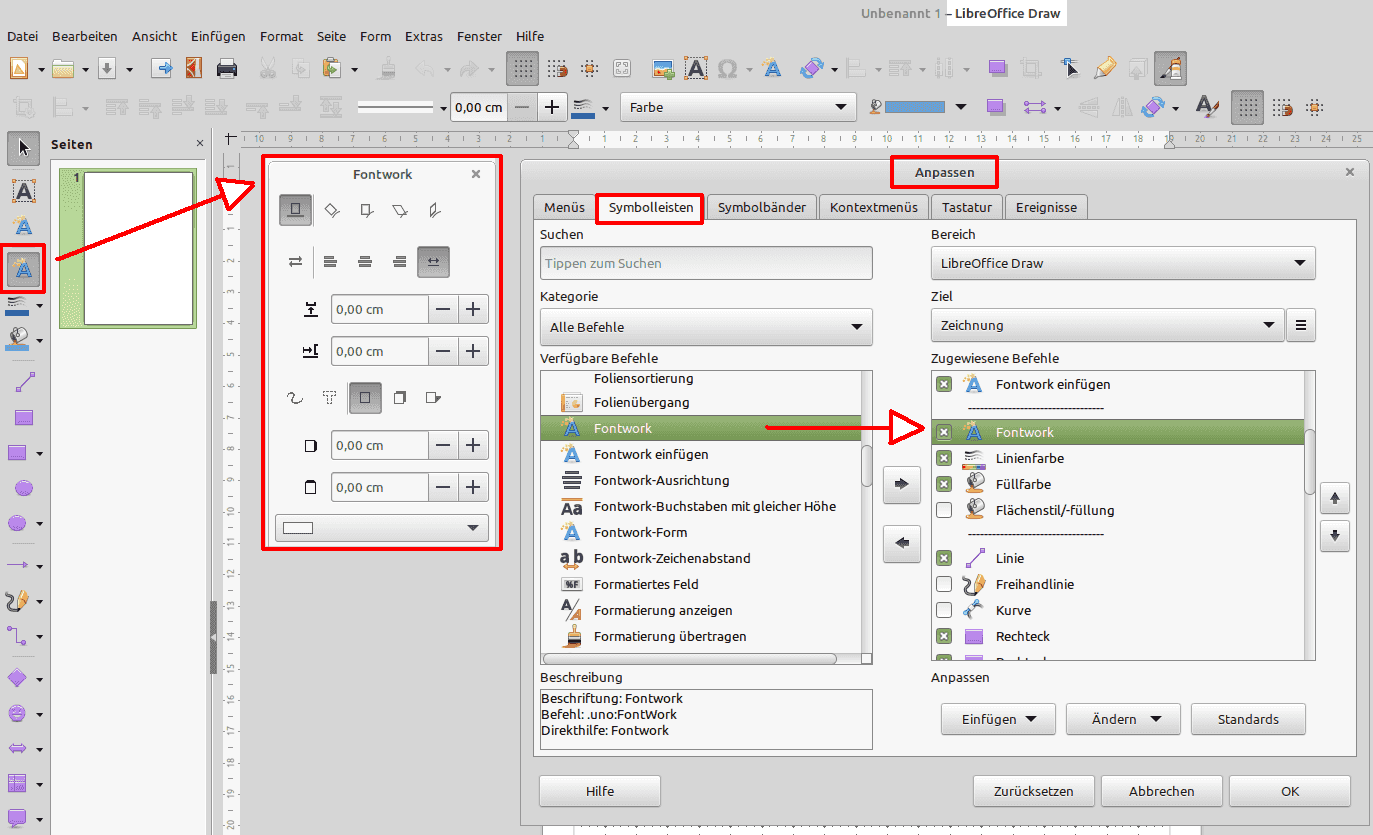Pick the Ellipse tool in left toolbar
Viewport: 1373px width, 835px height.
tap(24, 488)
